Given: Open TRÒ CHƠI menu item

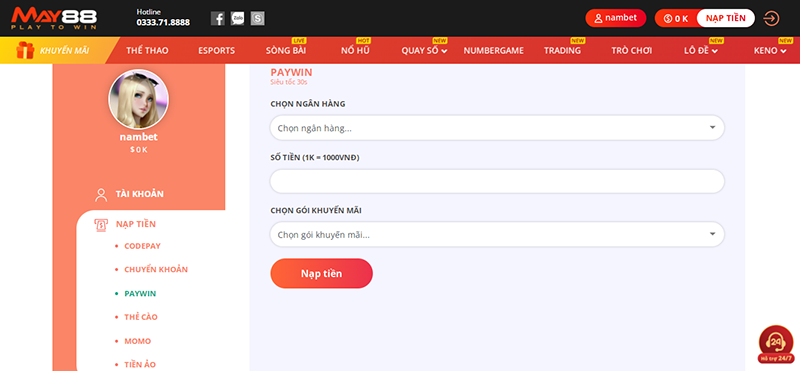Looking at the screenshot, I should (x=632, y=51).
